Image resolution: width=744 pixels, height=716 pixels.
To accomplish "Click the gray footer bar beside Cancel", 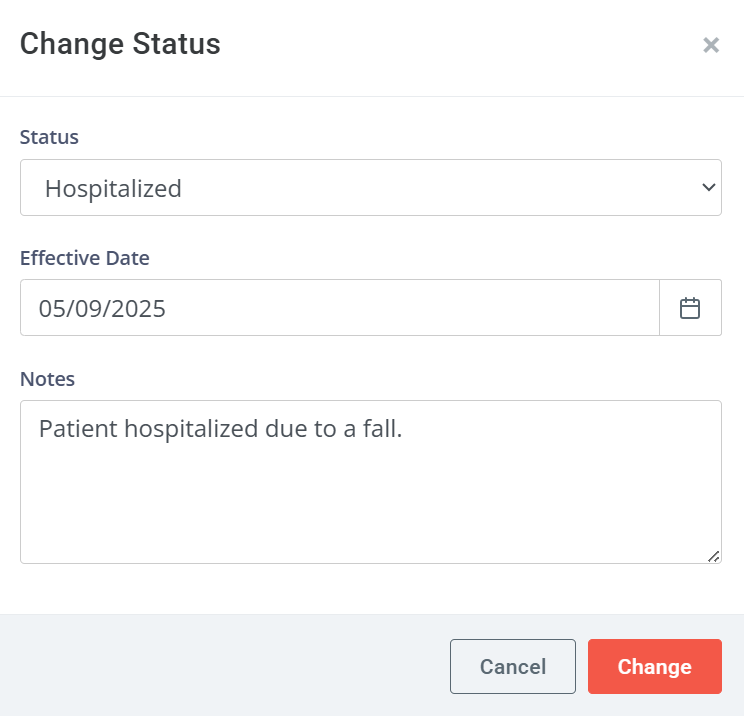I will pyautogui.click(x=223, y=666).
